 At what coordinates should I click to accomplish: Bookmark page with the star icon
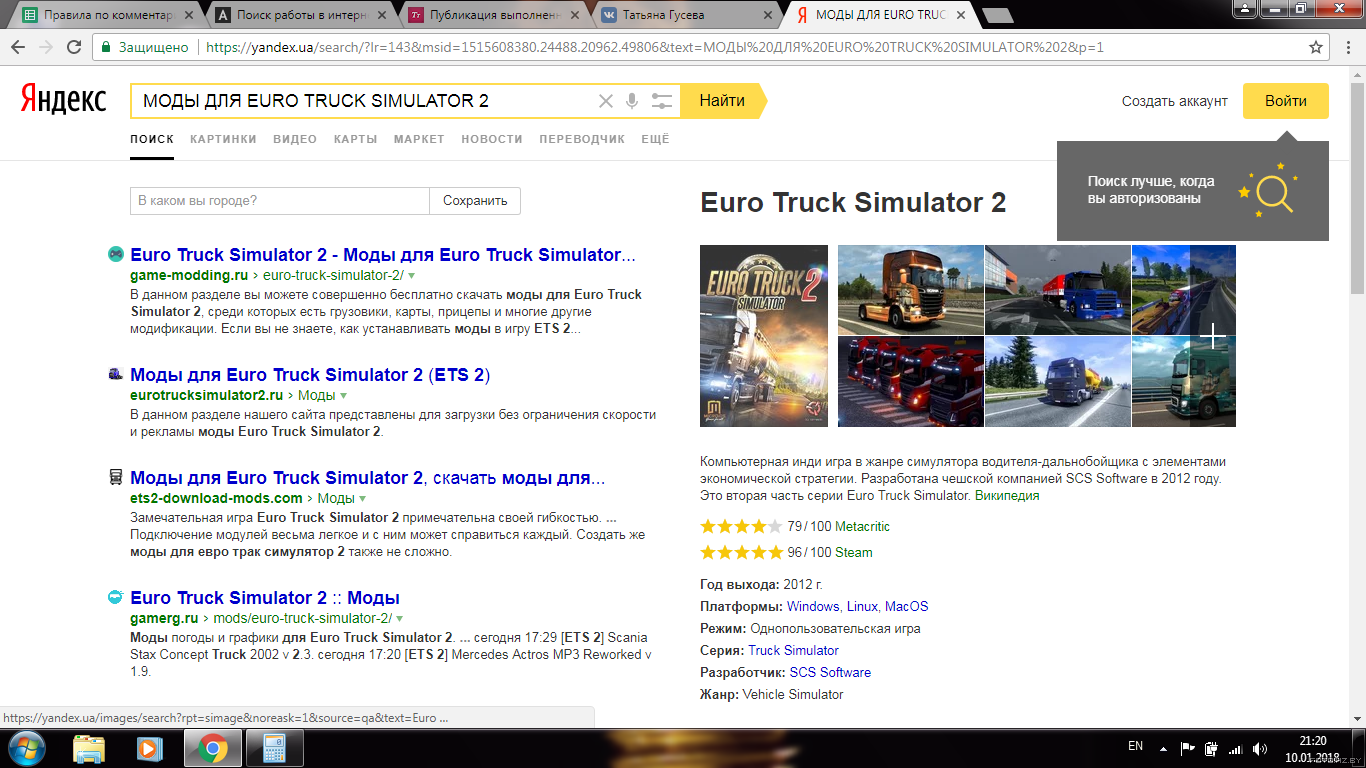(1316, 47)
